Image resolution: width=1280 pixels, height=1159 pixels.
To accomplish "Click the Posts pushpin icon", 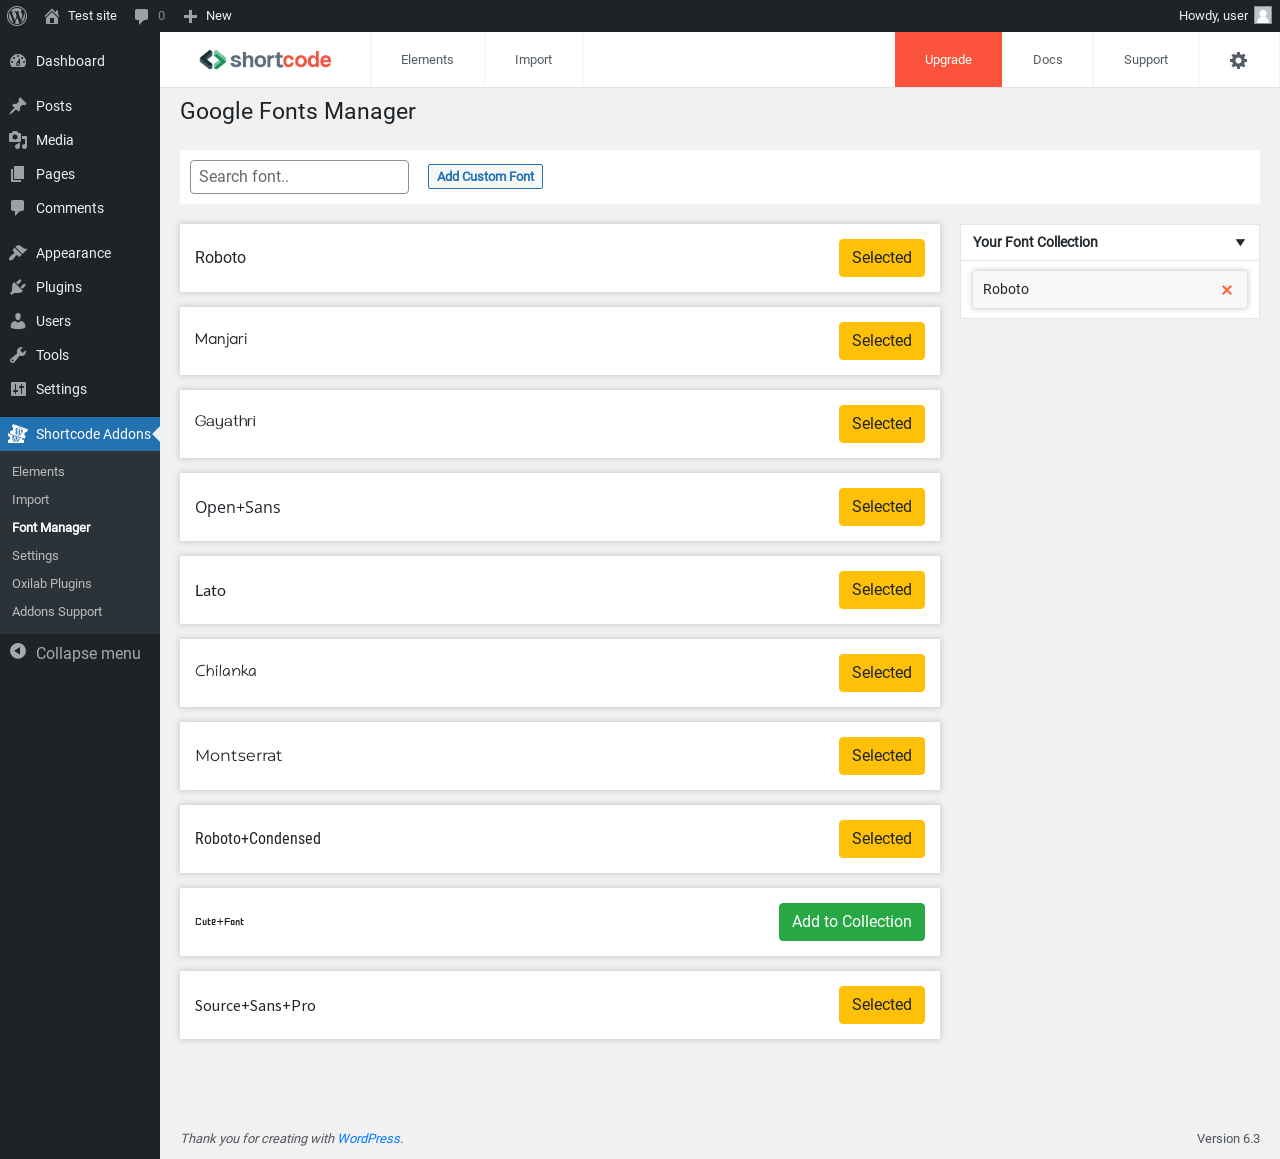I will [18, 106].
